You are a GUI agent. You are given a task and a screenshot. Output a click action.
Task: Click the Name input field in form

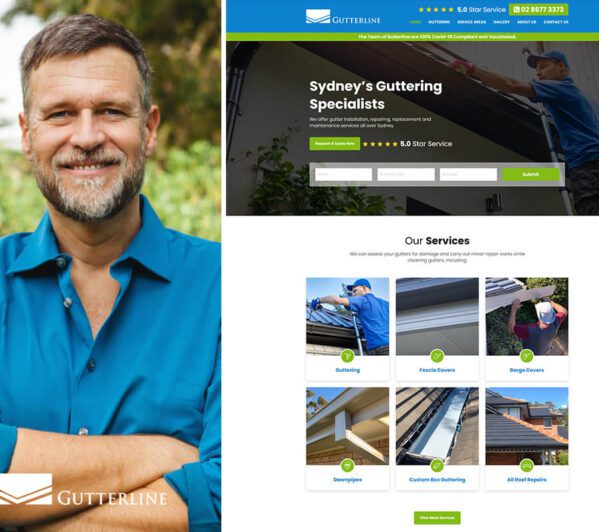(x=343, y=174)
